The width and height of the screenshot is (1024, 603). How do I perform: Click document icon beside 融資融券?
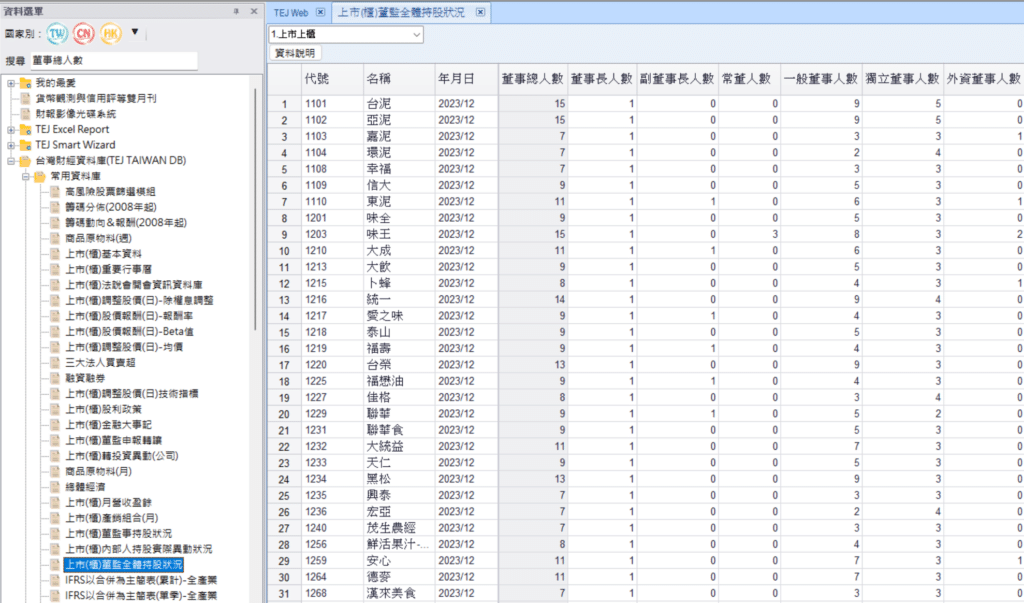pyautogui.click(x=55, y=378)
